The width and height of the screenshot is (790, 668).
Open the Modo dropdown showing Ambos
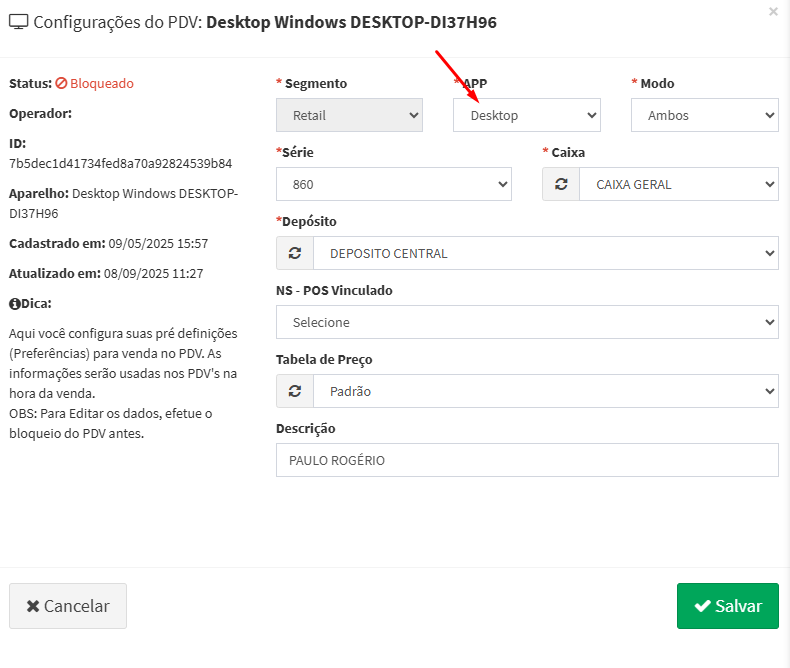[x=704, y=115]
